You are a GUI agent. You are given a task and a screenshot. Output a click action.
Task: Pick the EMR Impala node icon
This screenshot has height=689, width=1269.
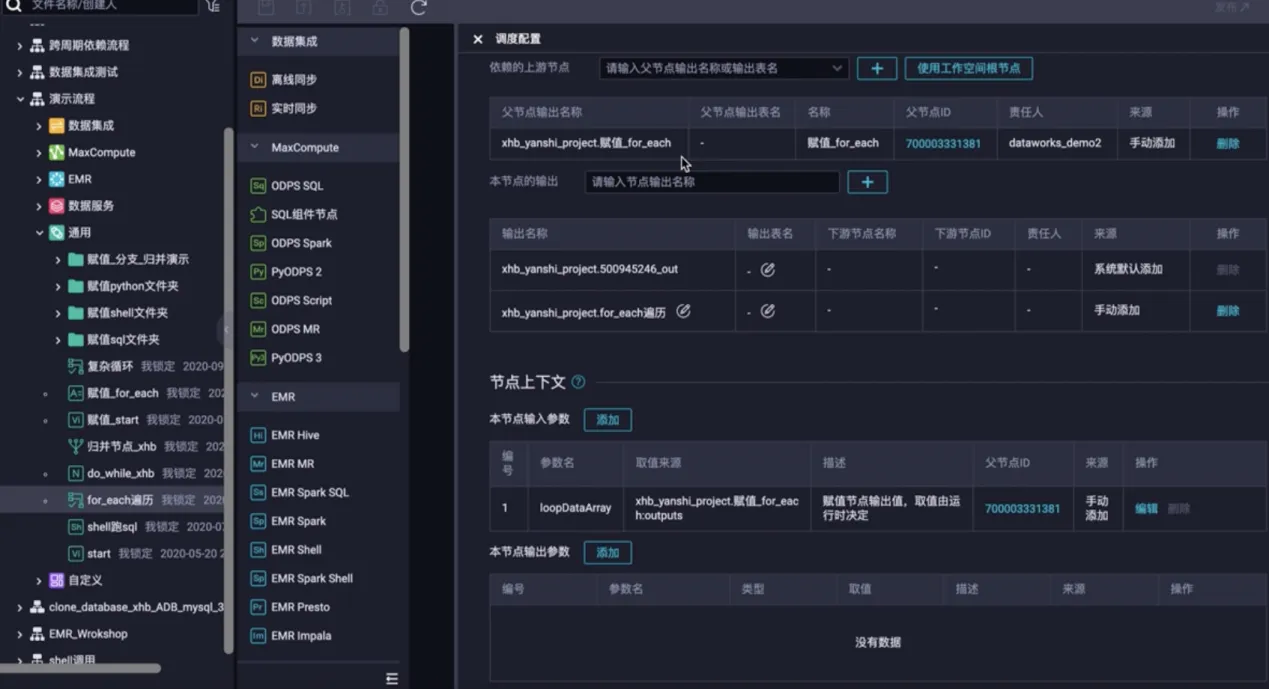point(258,636)
